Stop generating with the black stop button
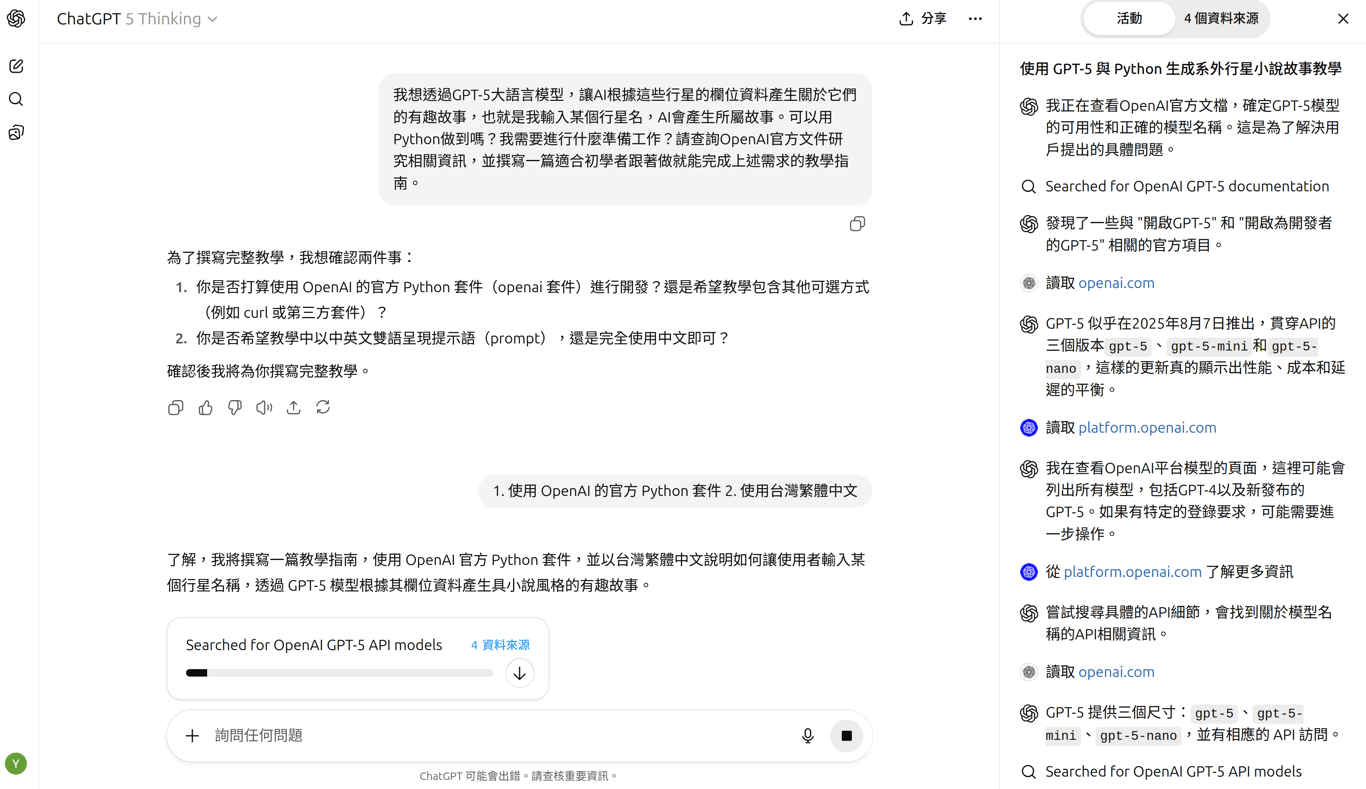 point(847,736)
